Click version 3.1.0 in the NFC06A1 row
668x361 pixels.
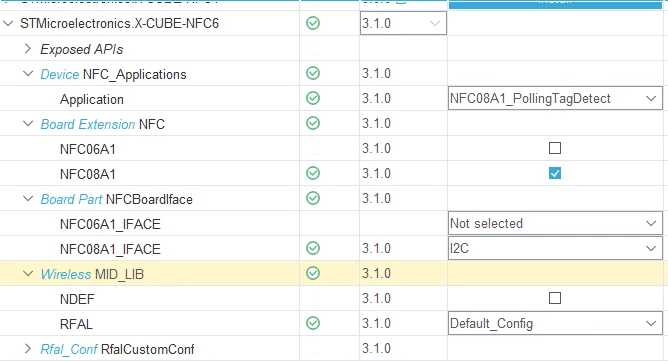[x=377, y=148]
